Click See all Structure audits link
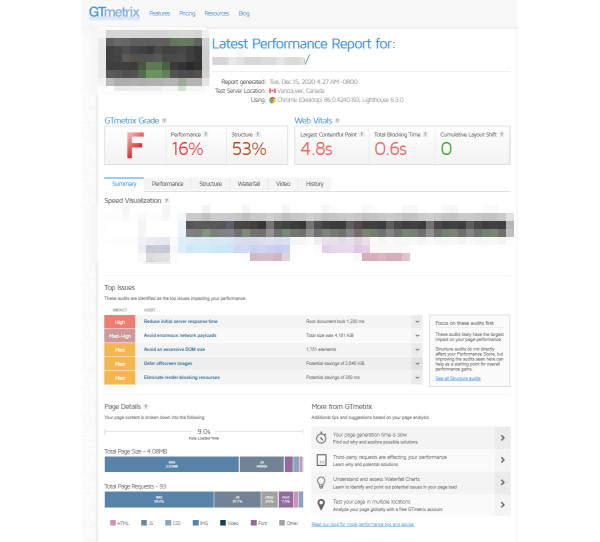The height and width of the screenshot is (542, 600). pyautogui.click(x=458, y=379)
